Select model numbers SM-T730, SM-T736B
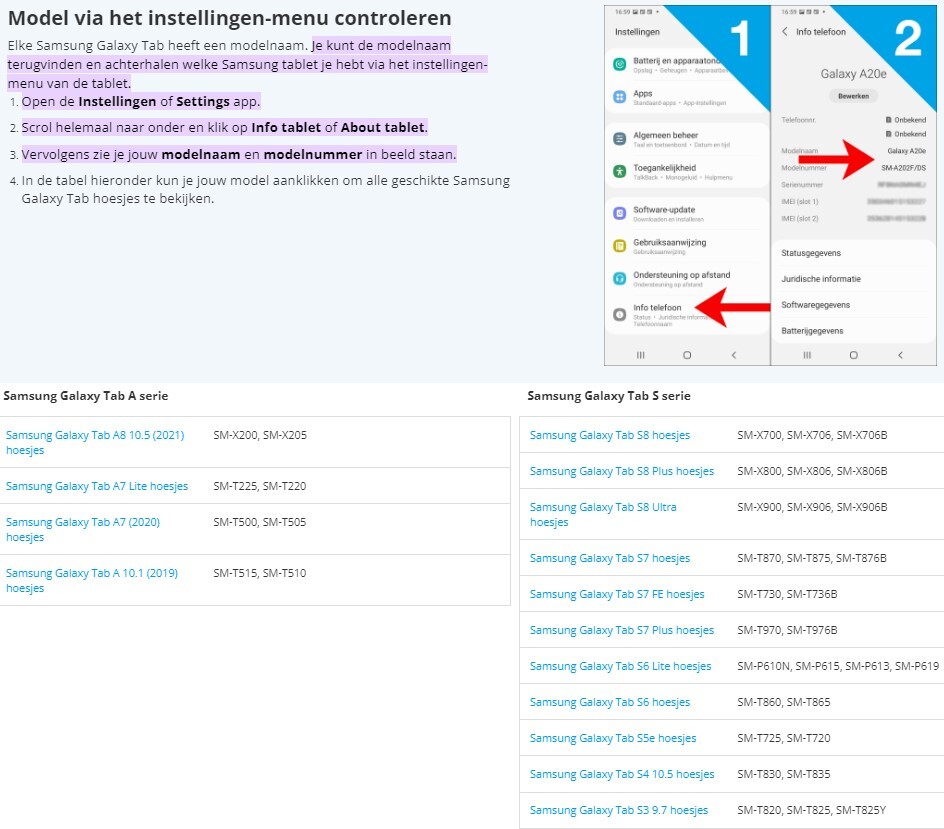Viewport: 944px width, 829px height. click(787, 594)
